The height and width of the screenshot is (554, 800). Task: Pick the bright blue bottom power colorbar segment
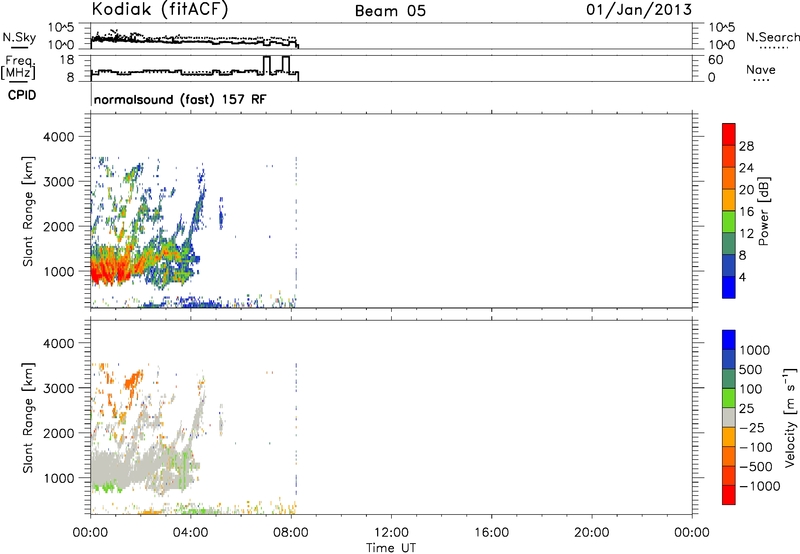coord(729,287)
